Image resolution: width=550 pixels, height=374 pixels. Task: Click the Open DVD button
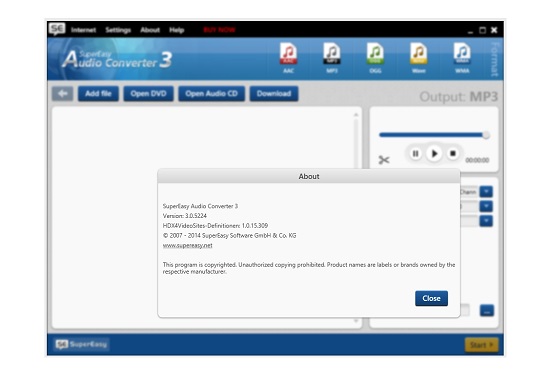point(148,94)
